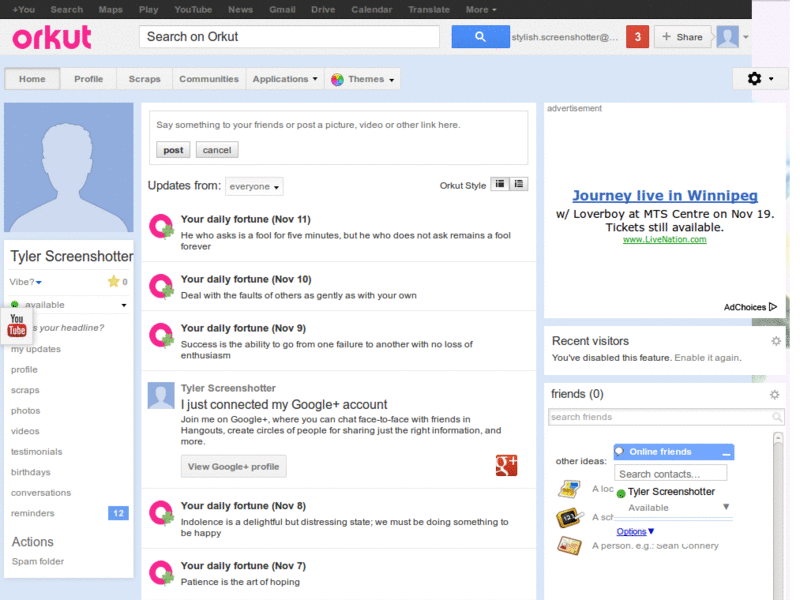
Task: Click the cancel button
Action: (x=217, y=150)
